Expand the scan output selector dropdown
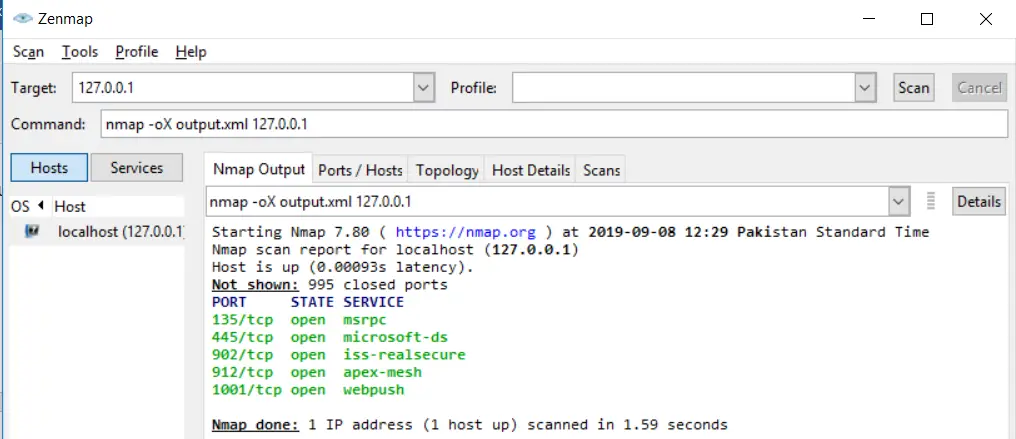This screenshot has width=1016, height=439. [897, 201]
